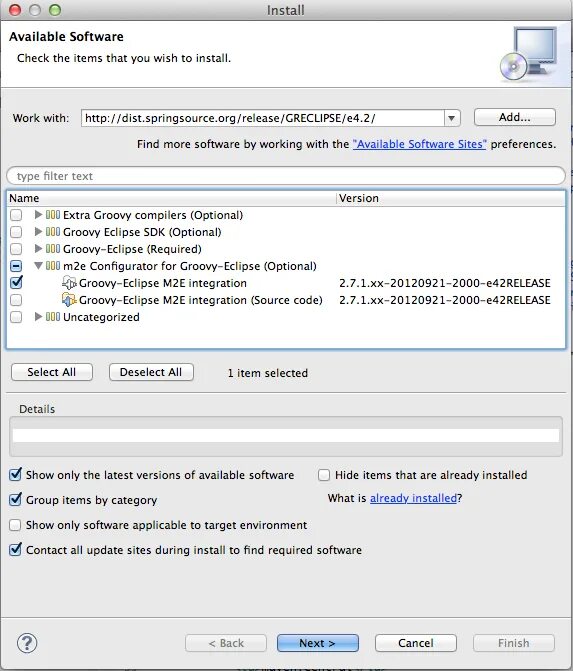
Task: Check the Uncategorized checkbox
Action: click(16, 317)
